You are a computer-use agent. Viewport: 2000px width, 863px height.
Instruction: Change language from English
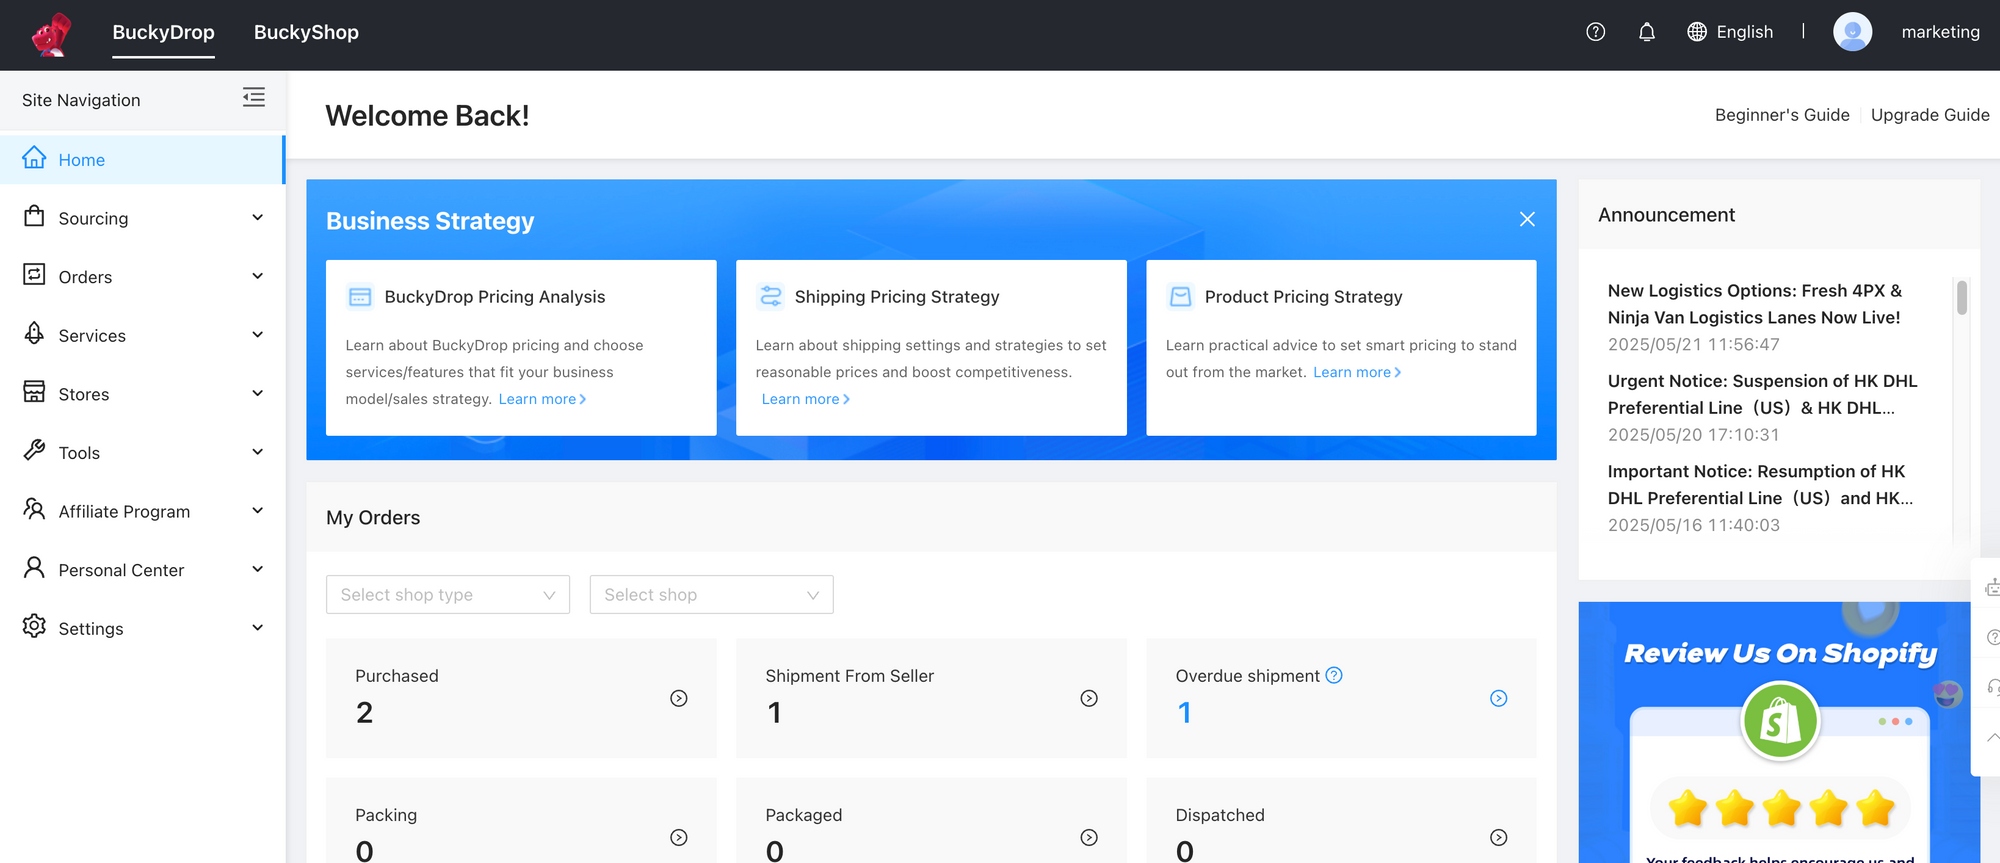(x=1744, y=32)
